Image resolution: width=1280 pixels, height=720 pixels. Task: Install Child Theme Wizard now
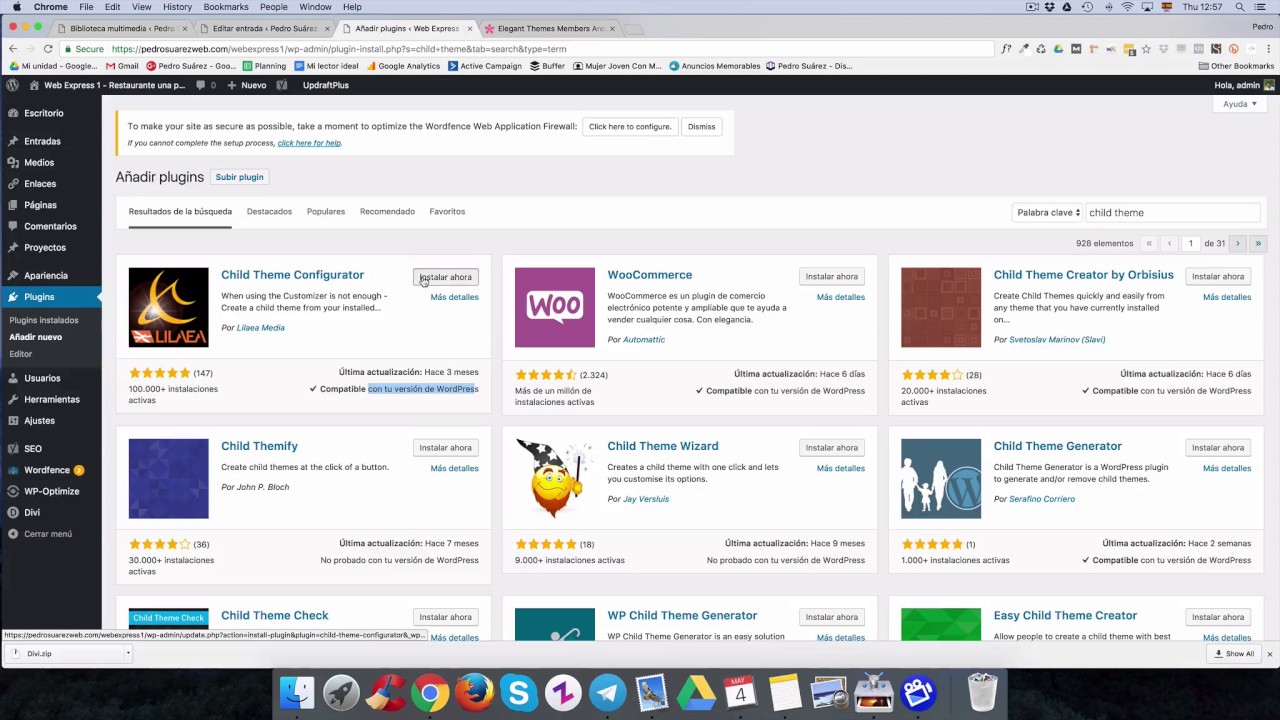tap(832, 448)
